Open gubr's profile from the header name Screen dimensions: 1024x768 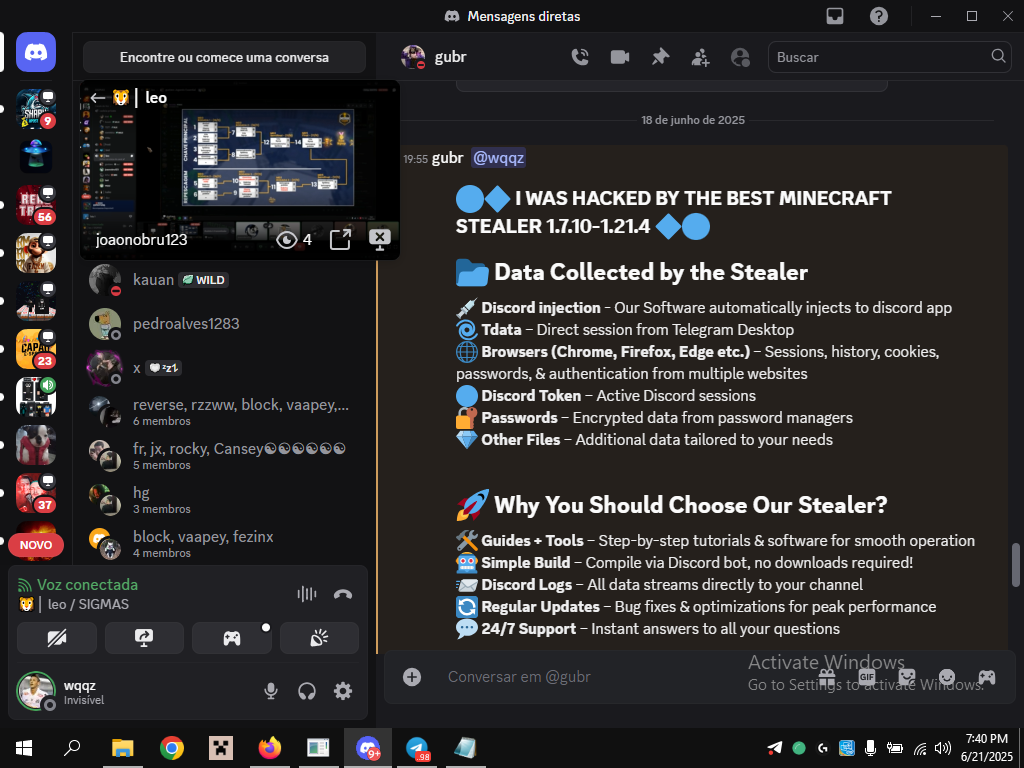[451, 57]
